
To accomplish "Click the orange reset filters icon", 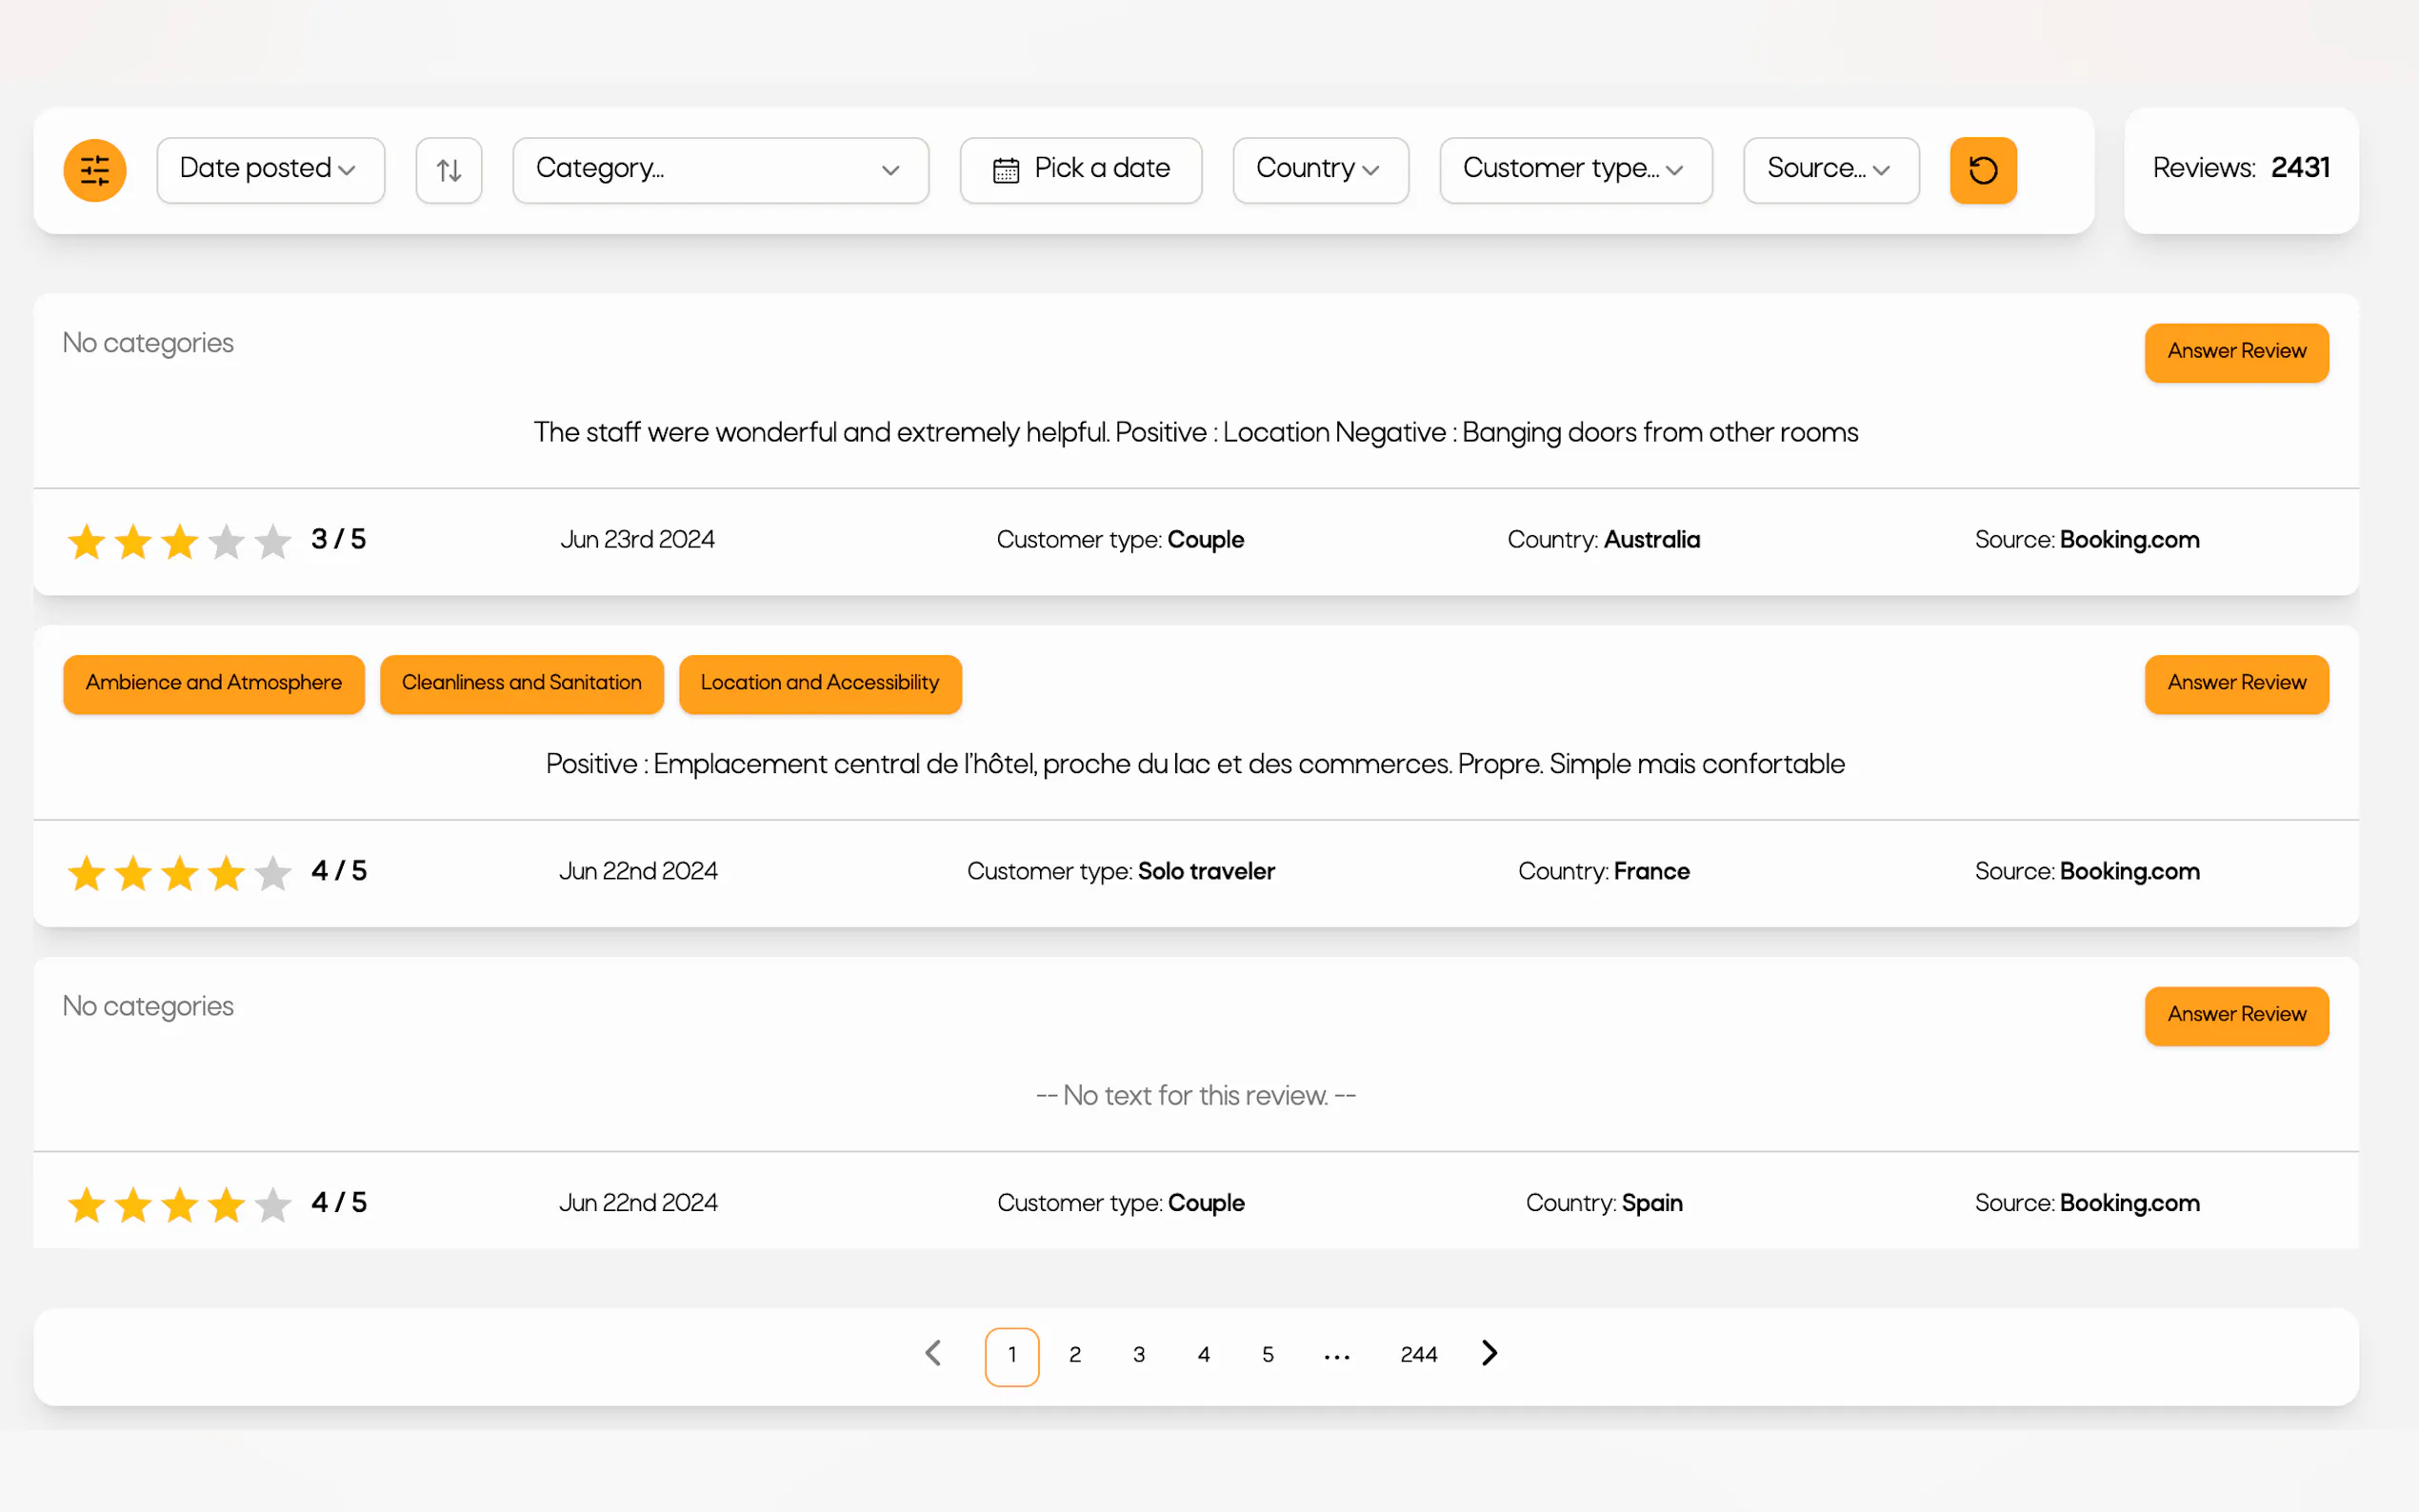I will coord(1982,170).
